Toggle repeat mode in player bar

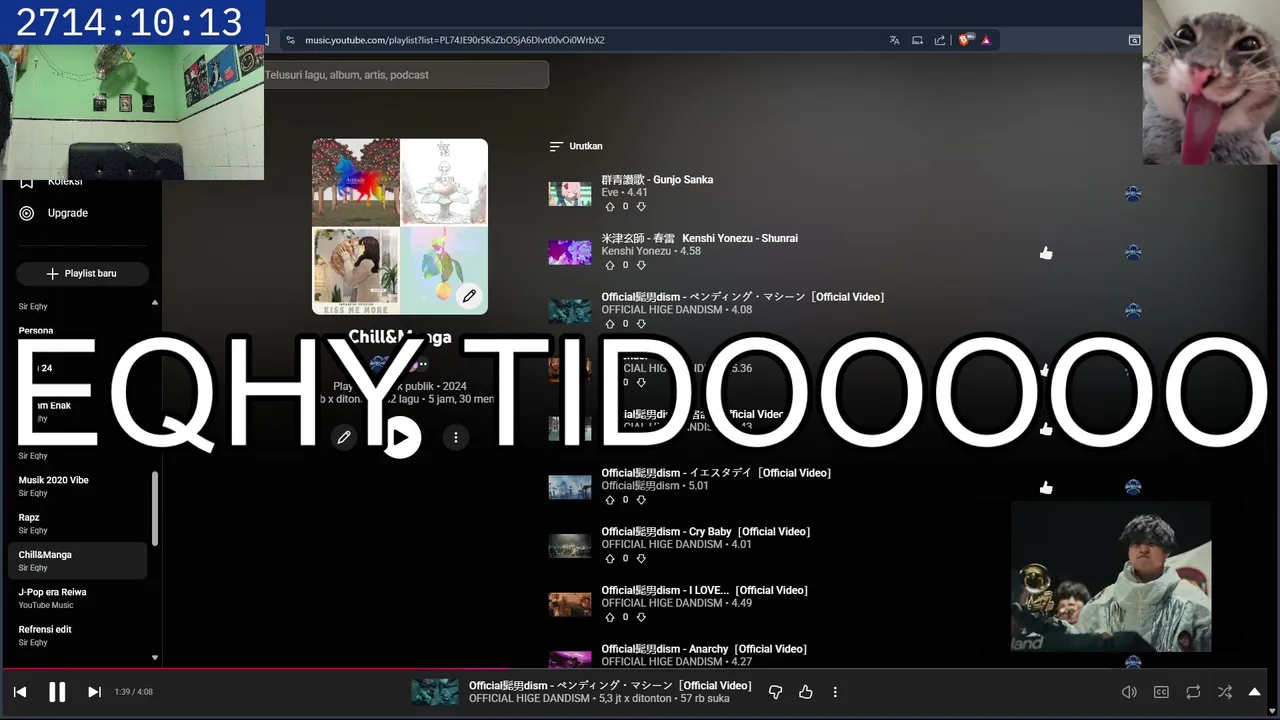[x=1193, y=692]
